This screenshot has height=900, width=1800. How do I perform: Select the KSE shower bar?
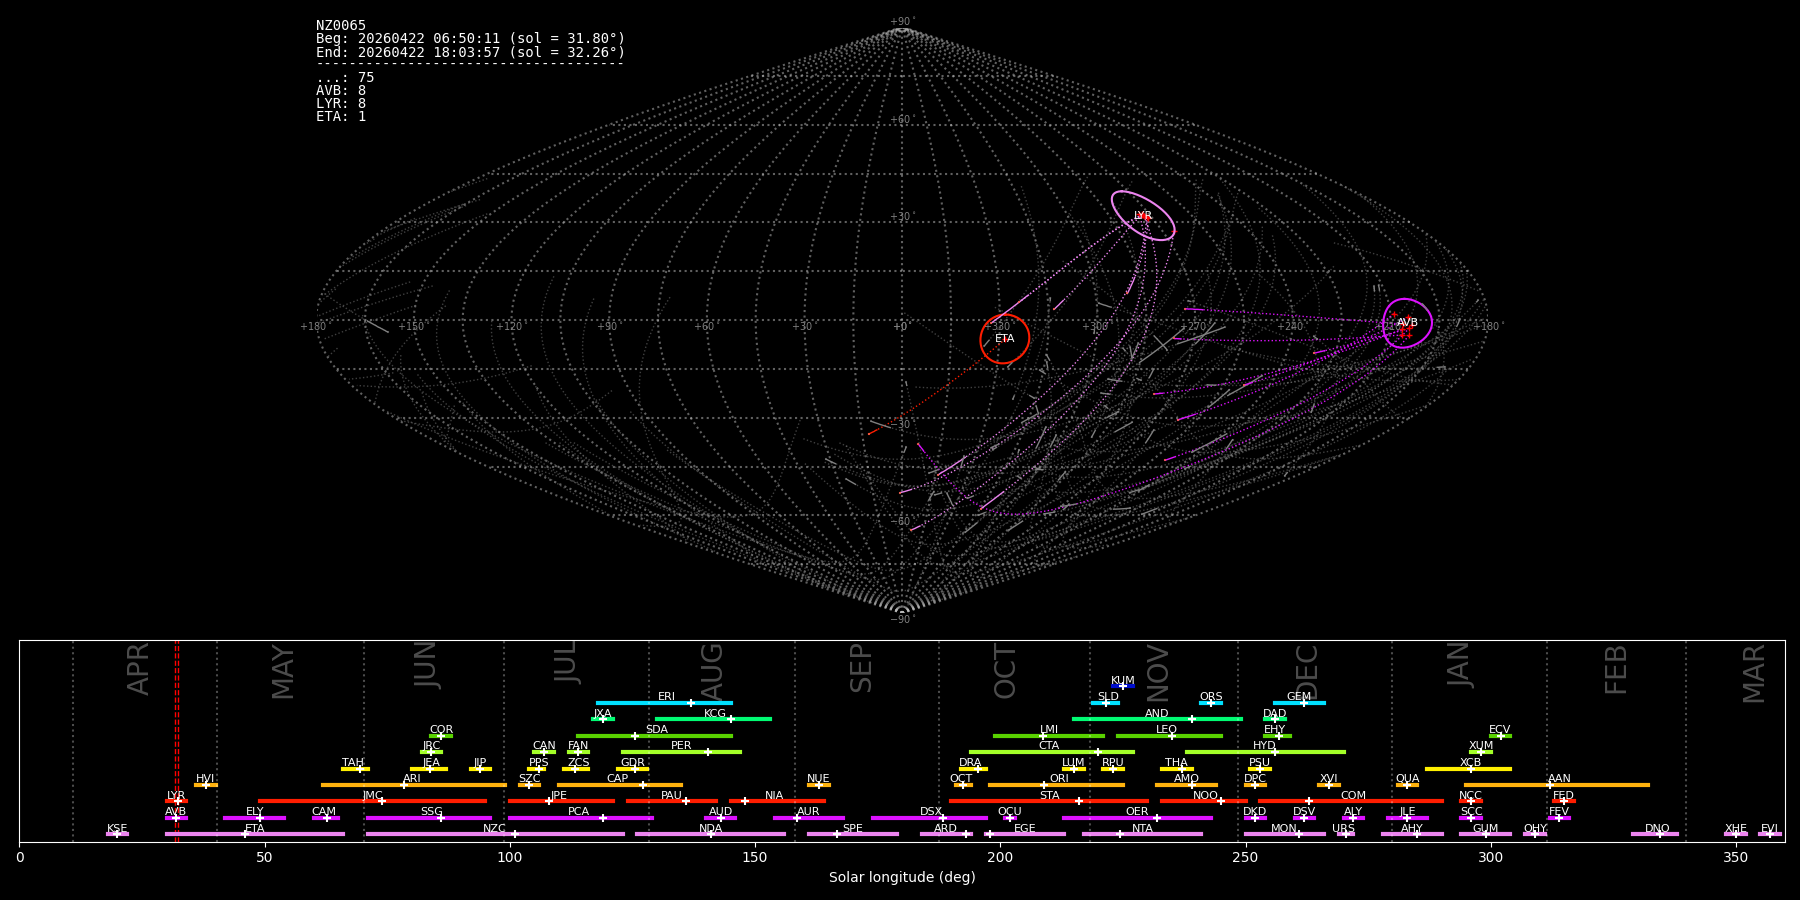117,834
